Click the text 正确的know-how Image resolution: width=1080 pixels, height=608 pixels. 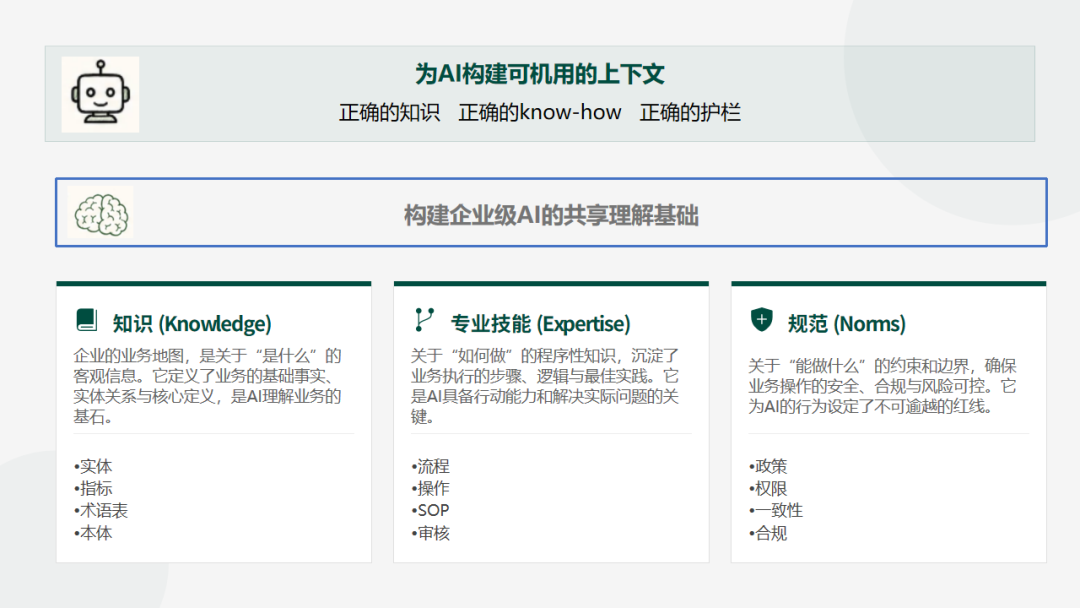[540, 112]
